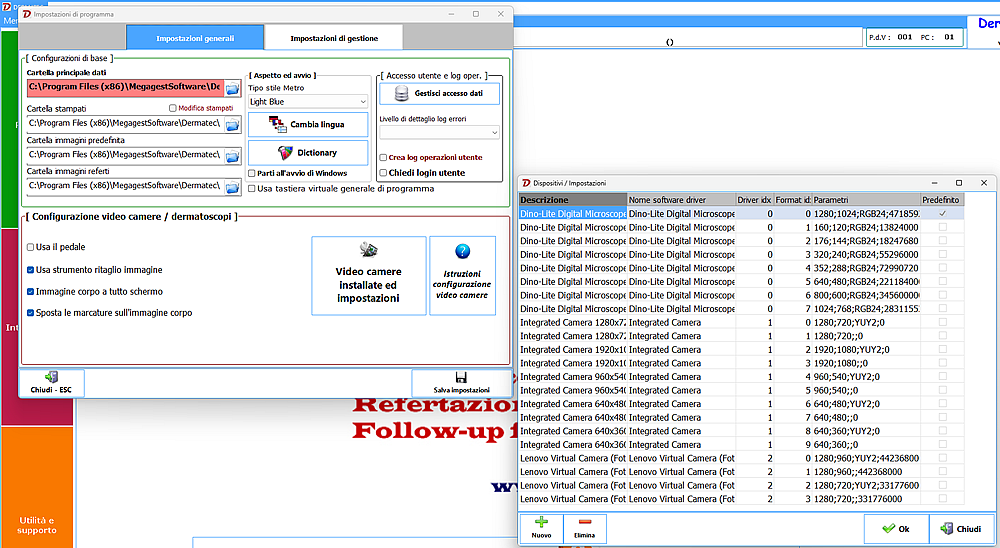Click the Cambia lingua flag icon
This screenshot has width=1000, height=548.
277,124
